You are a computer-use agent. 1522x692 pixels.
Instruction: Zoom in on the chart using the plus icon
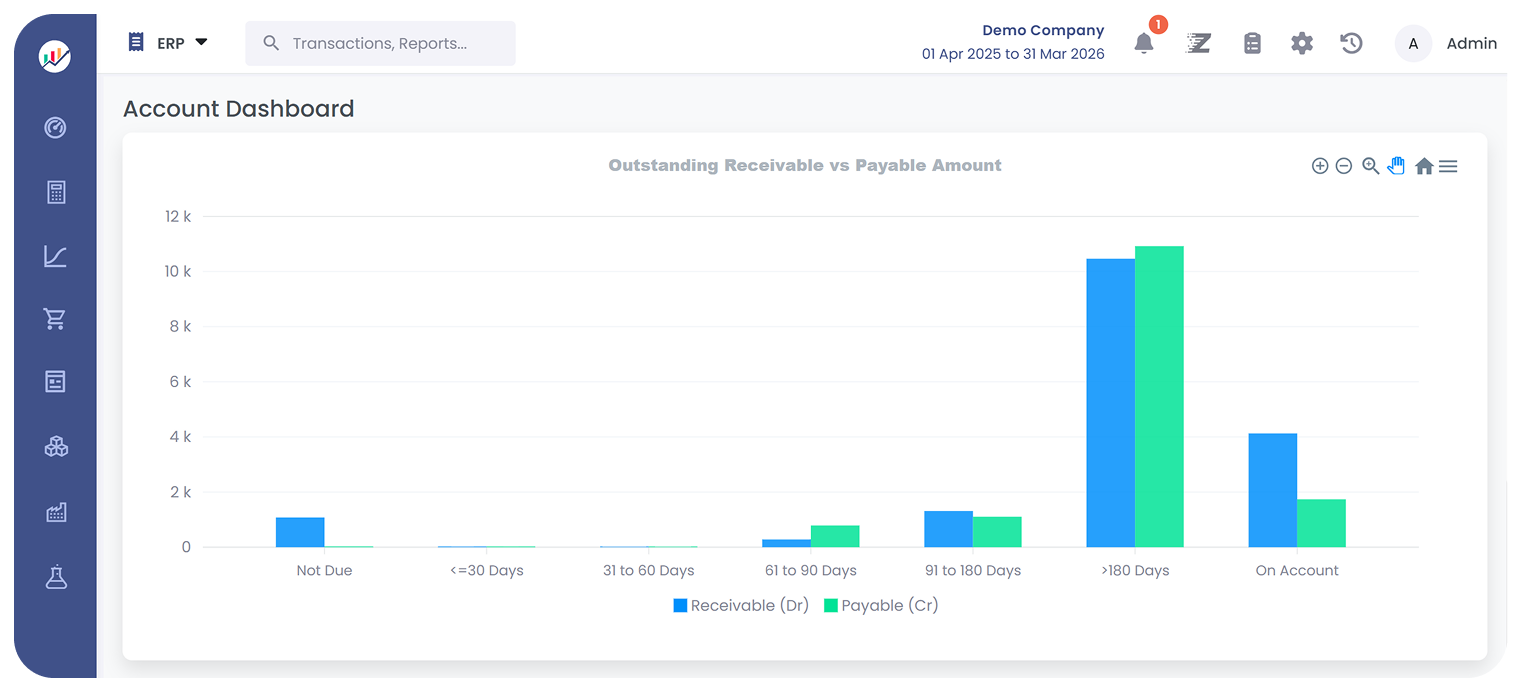(1320, 166)
